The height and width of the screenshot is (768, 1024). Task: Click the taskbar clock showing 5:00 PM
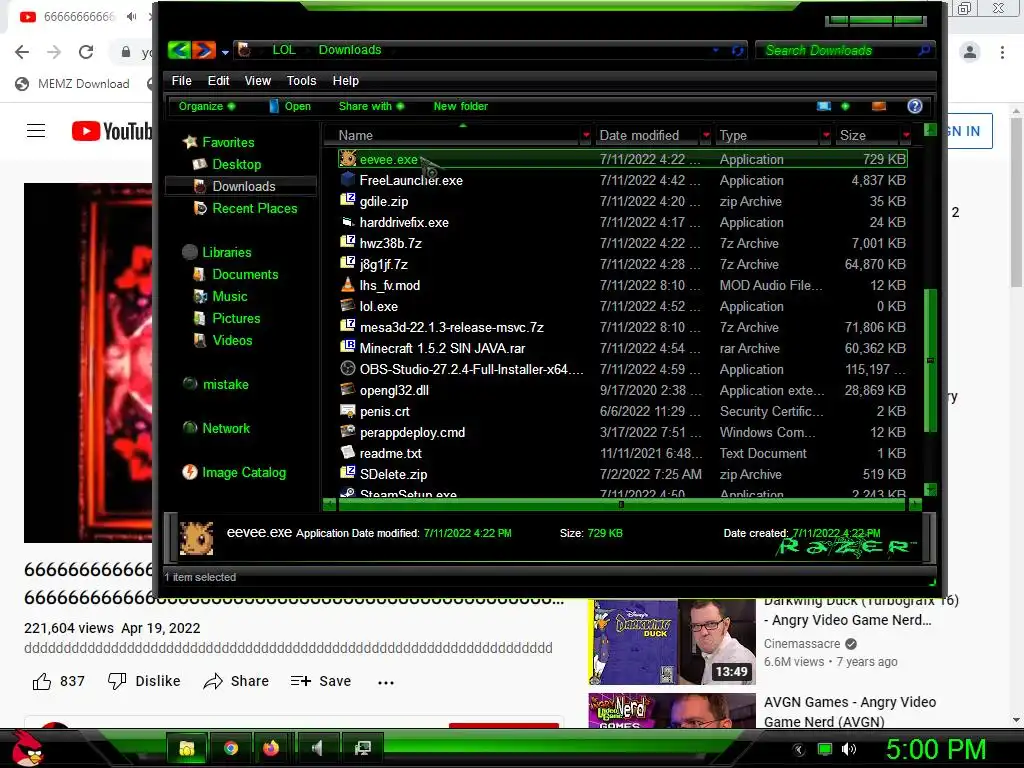click(935, 749)
